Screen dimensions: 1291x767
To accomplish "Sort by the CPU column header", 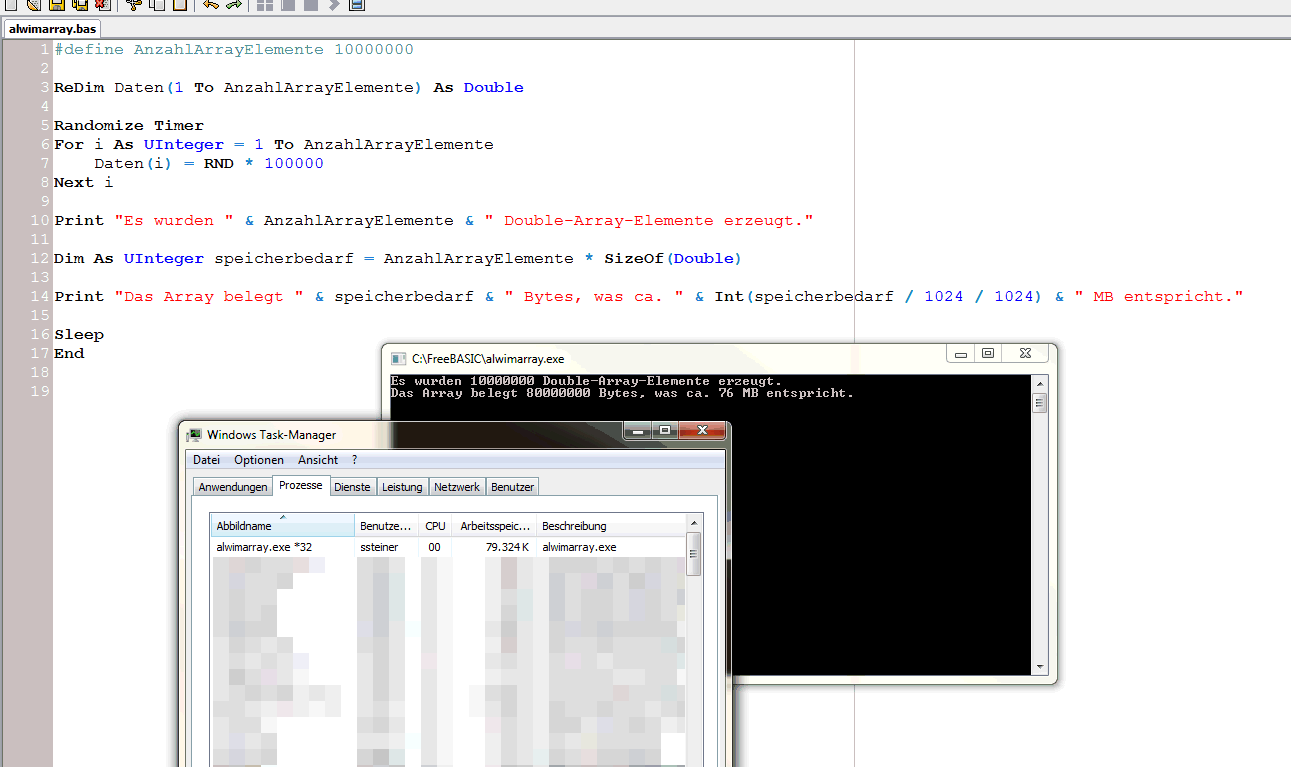I will [x=435, y=526].
